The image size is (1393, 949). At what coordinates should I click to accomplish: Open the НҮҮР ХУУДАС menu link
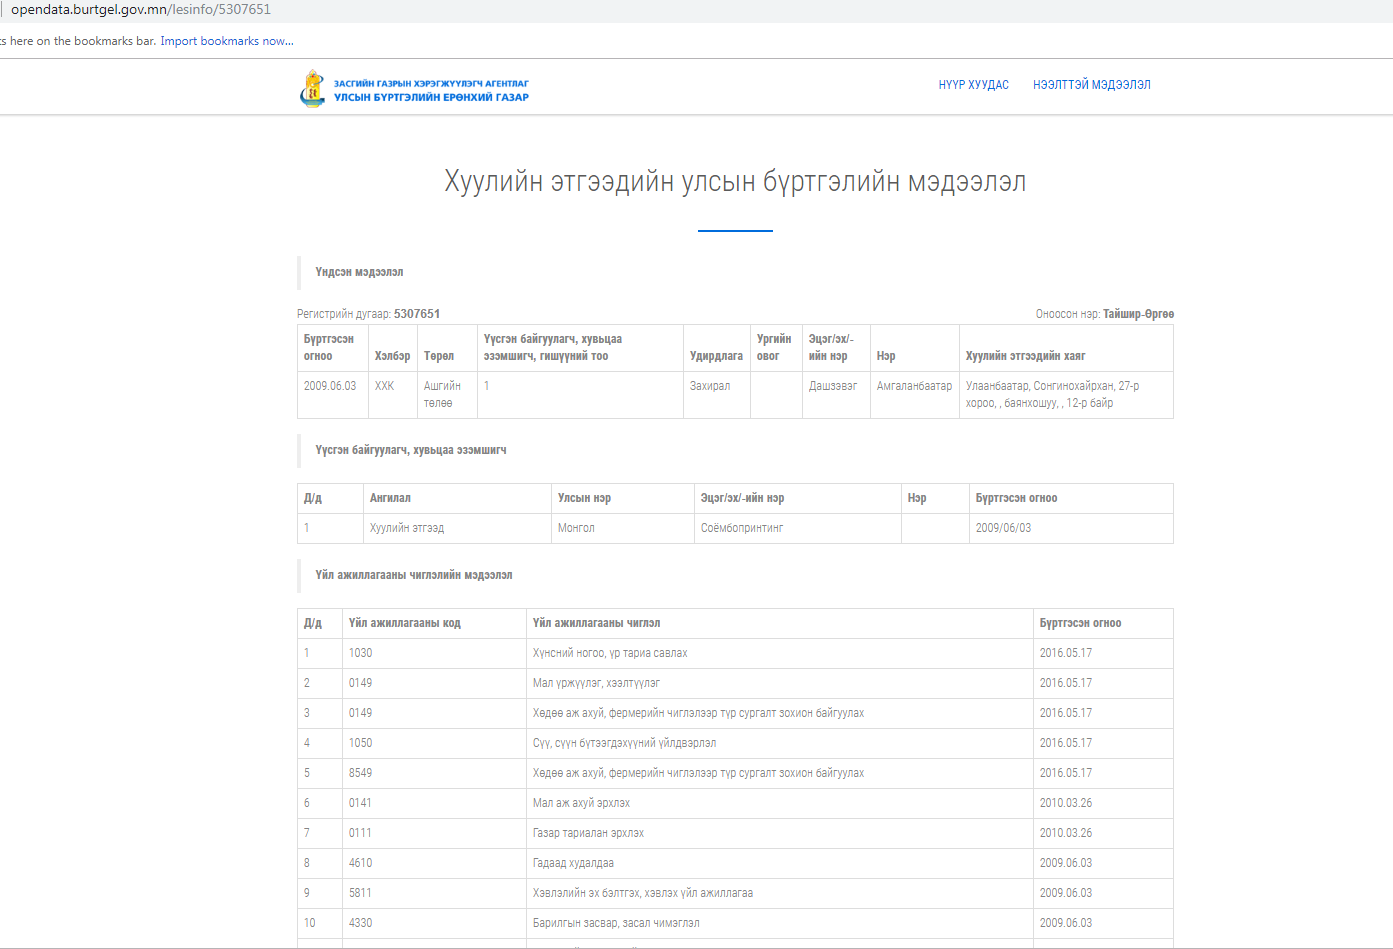tap(973, 85)
